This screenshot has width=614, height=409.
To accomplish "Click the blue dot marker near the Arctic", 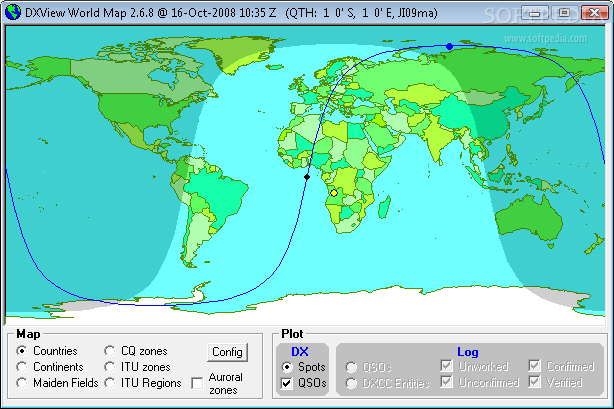I will tap(450, 47).
